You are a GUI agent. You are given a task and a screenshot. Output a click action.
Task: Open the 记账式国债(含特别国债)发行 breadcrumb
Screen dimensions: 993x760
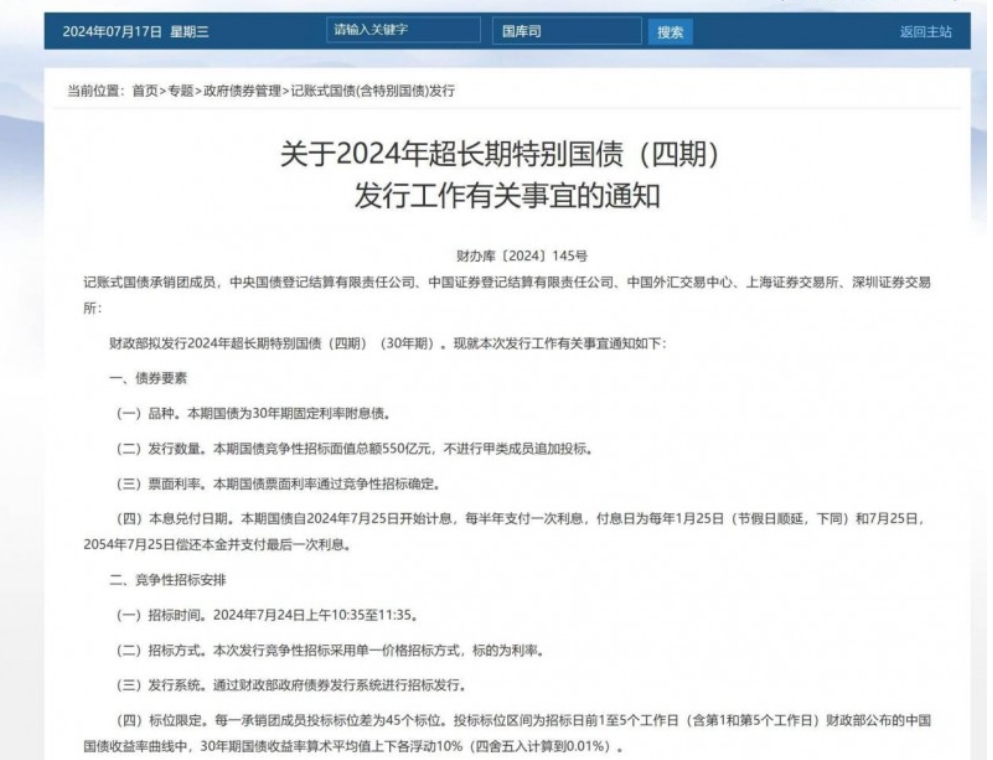coord(372,92)
